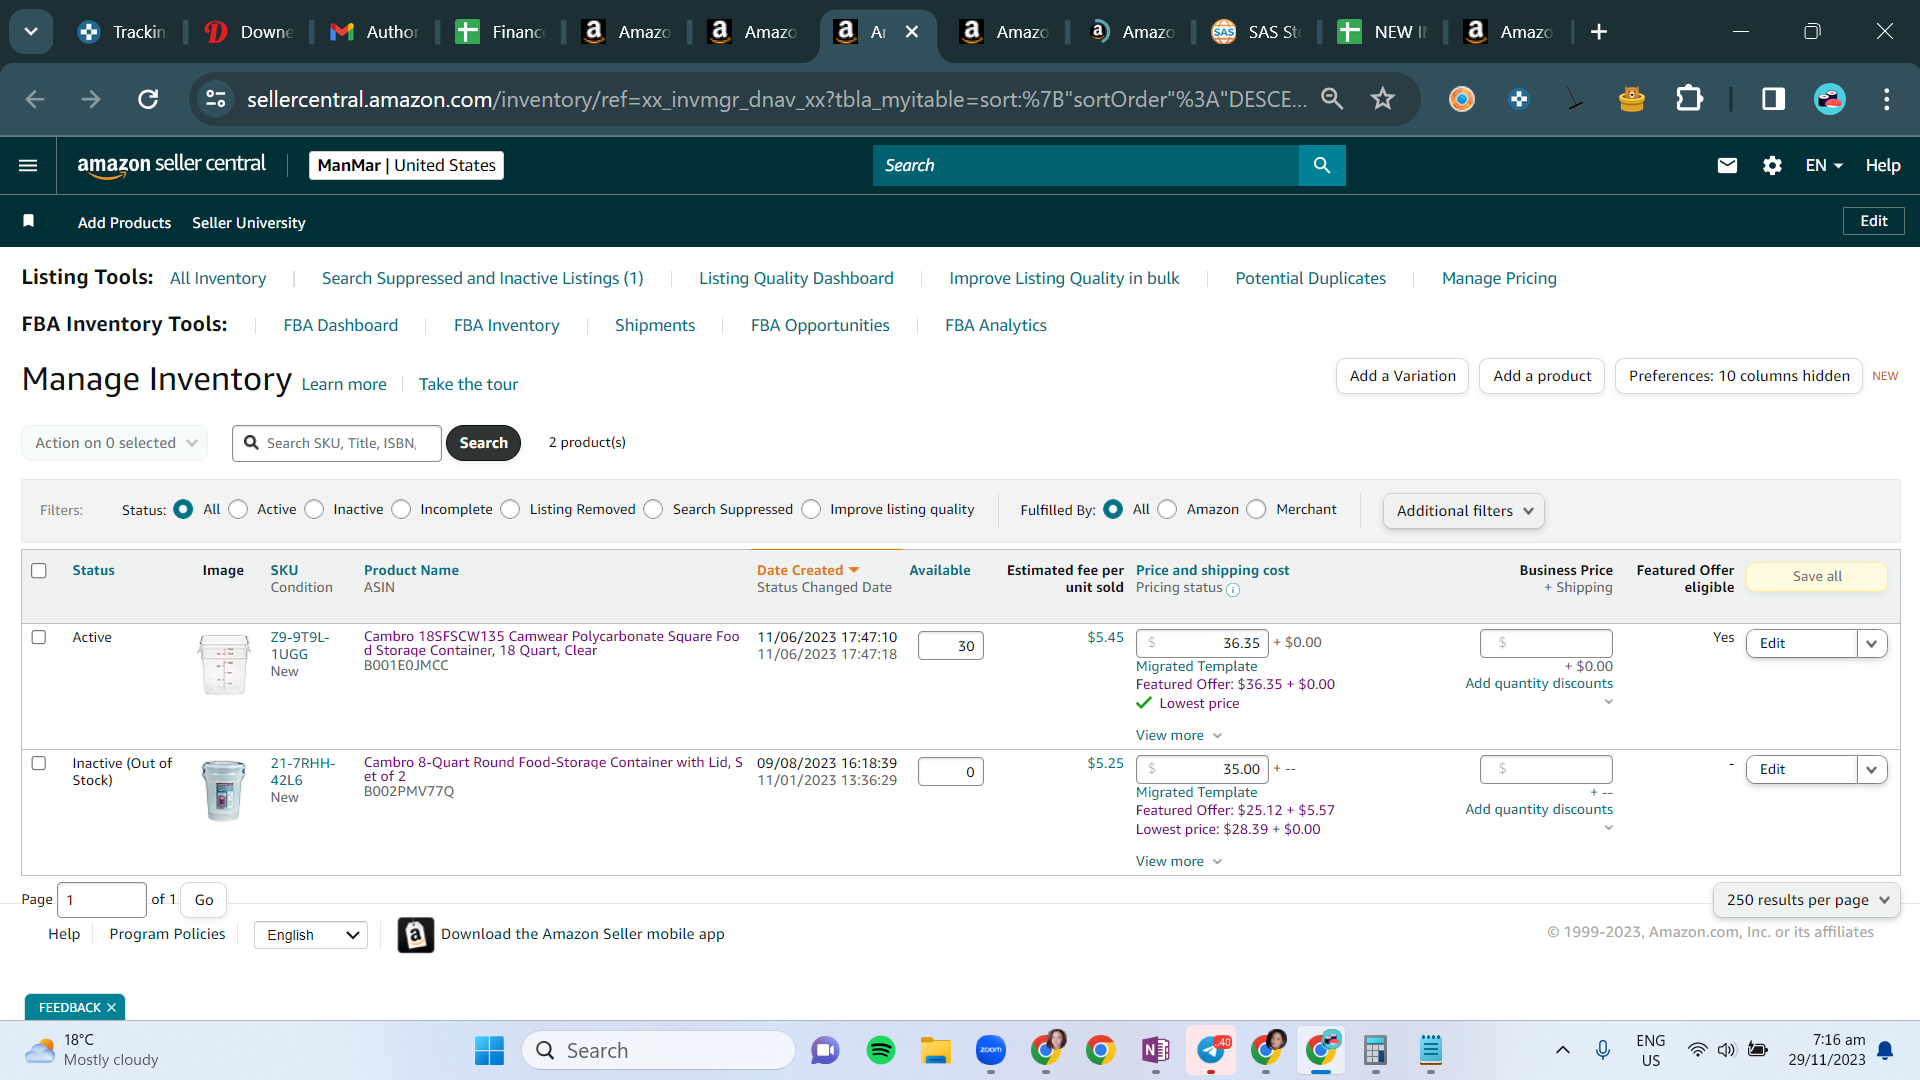Open a new browser tab

pyautogui.click(x=1599, y=32)
